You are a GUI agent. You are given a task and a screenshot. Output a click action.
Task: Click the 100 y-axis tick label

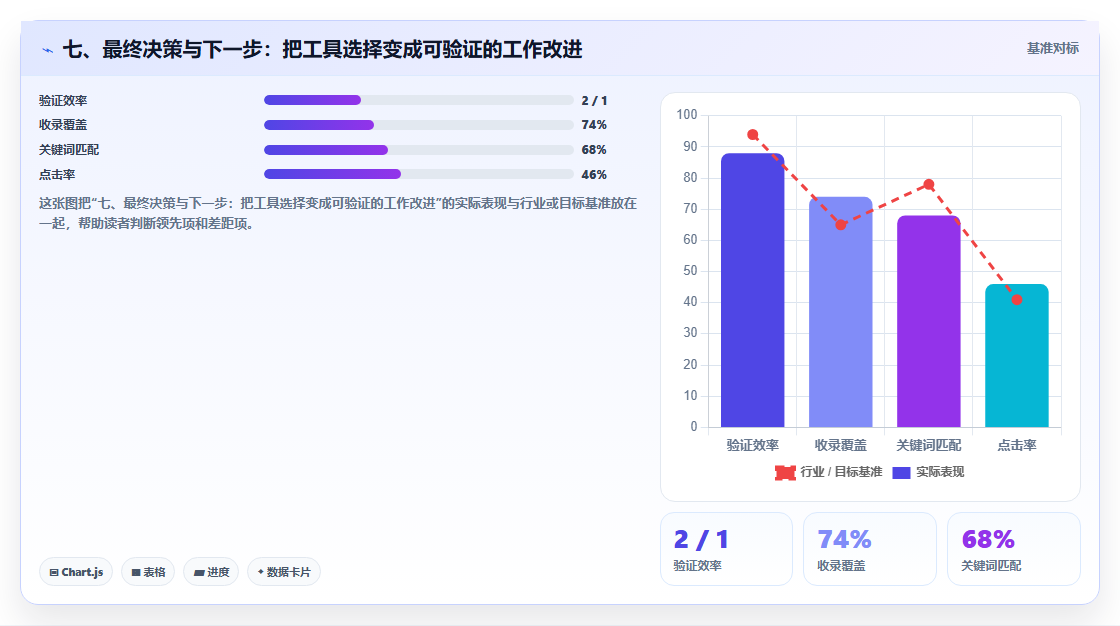pos(686,114)
